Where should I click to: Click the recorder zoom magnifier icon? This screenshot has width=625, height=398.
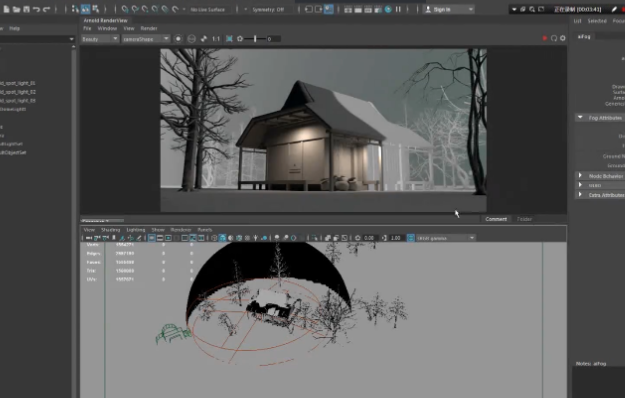click(x=532, y=9)
